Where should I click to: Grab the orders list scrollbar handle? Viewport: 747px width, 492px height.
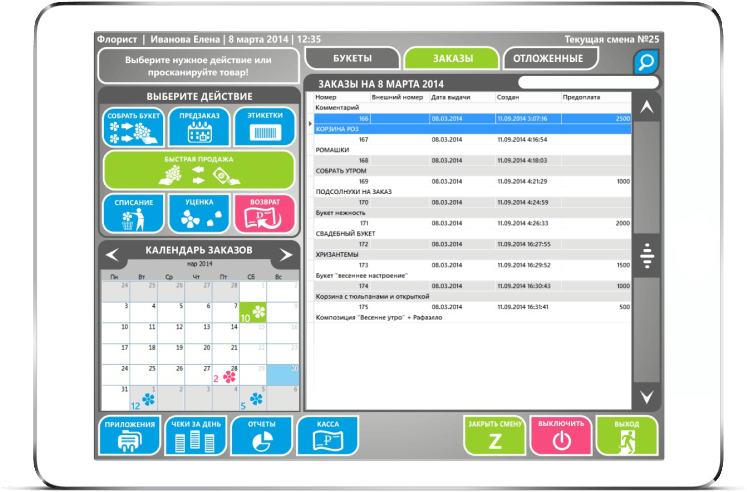(646, 256)
